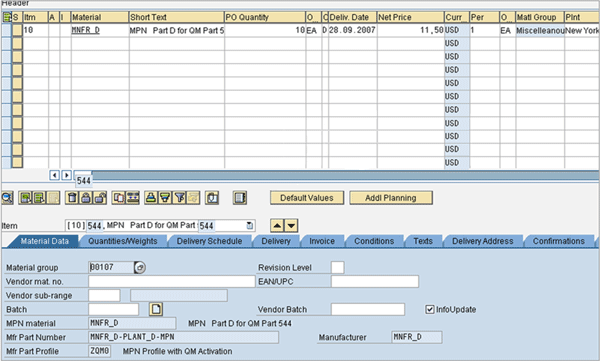
Task: Click the Matl Group column header
Action: coord(540,17)
